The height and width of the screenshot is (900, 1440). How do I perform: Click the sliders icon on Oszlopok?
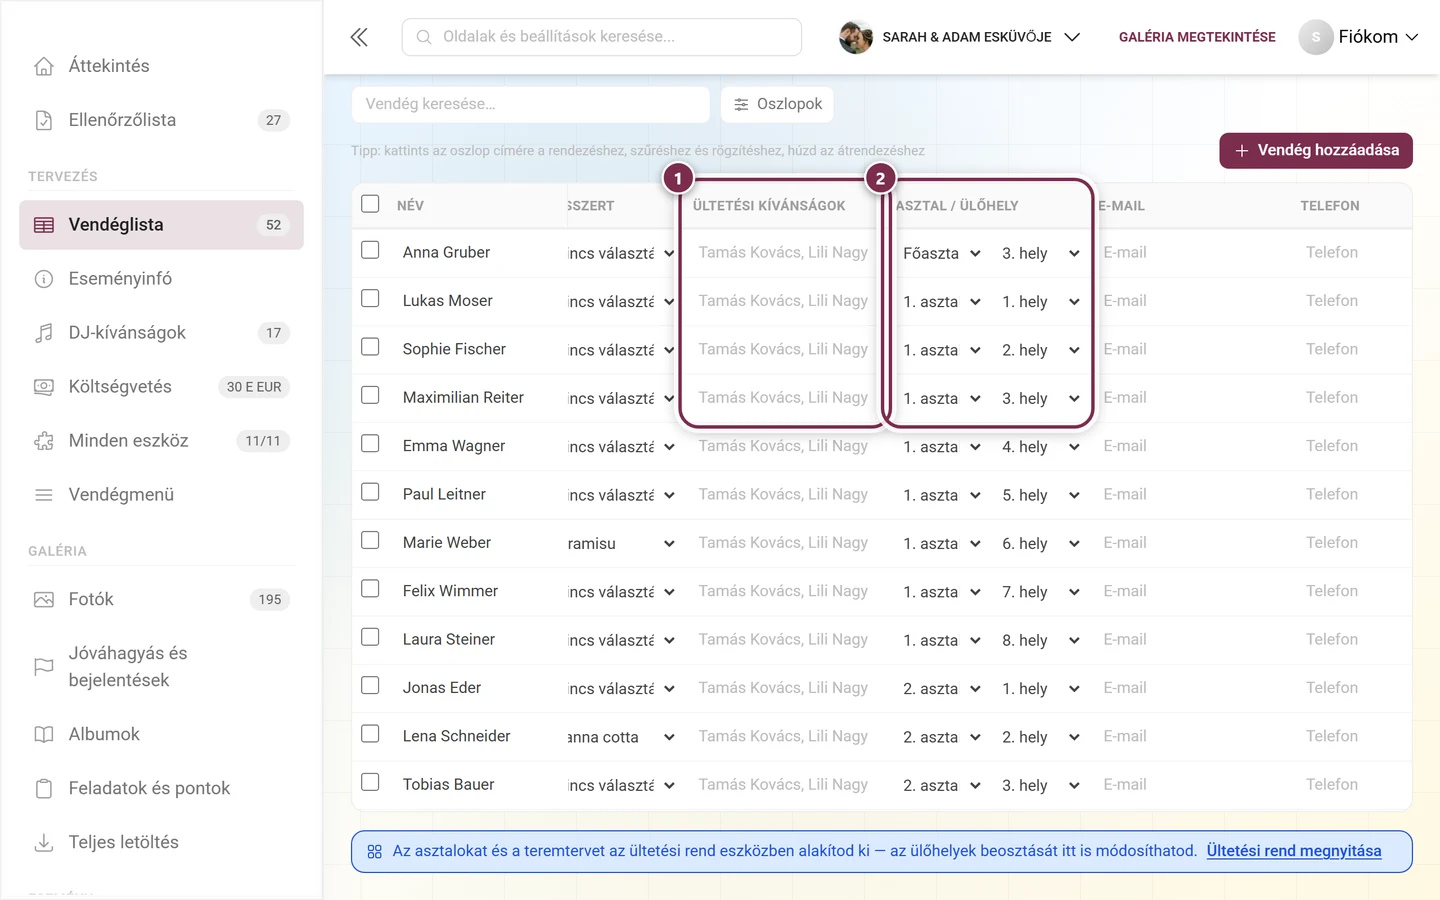tap(741, 104)
